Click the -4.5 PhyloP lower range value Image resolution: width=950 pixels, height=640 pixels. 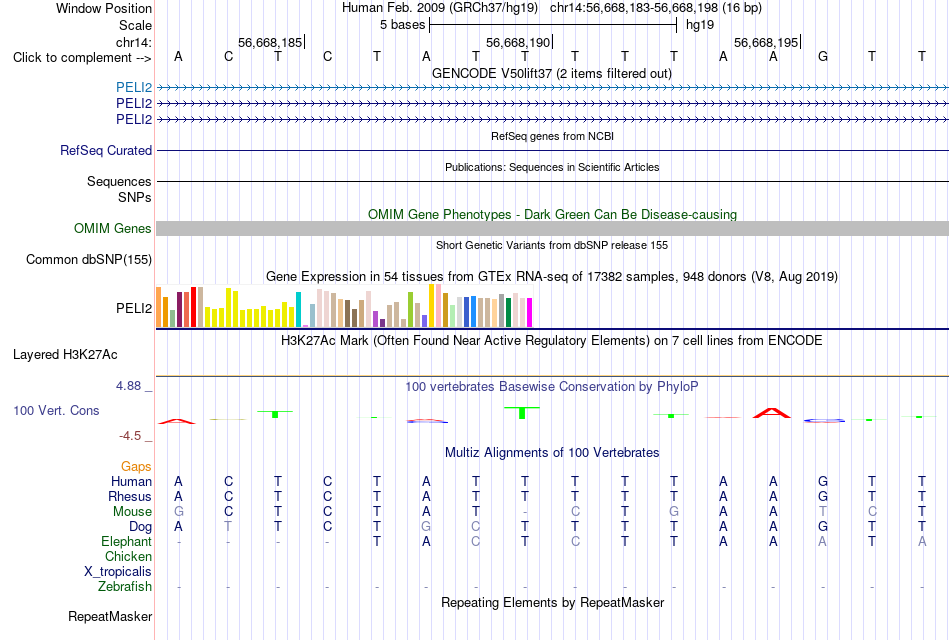130,436
